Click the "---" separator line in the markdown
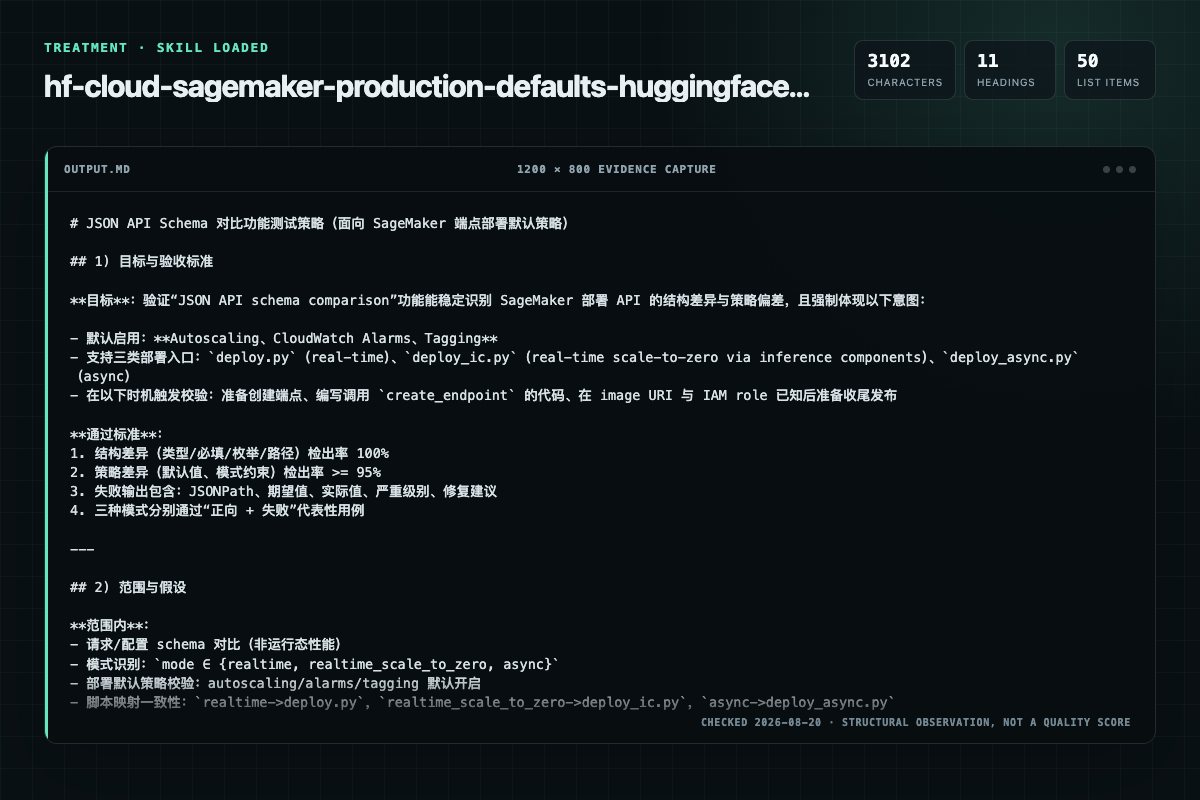The height and width of the screenshot is (800, 1200). coord(82,549)
